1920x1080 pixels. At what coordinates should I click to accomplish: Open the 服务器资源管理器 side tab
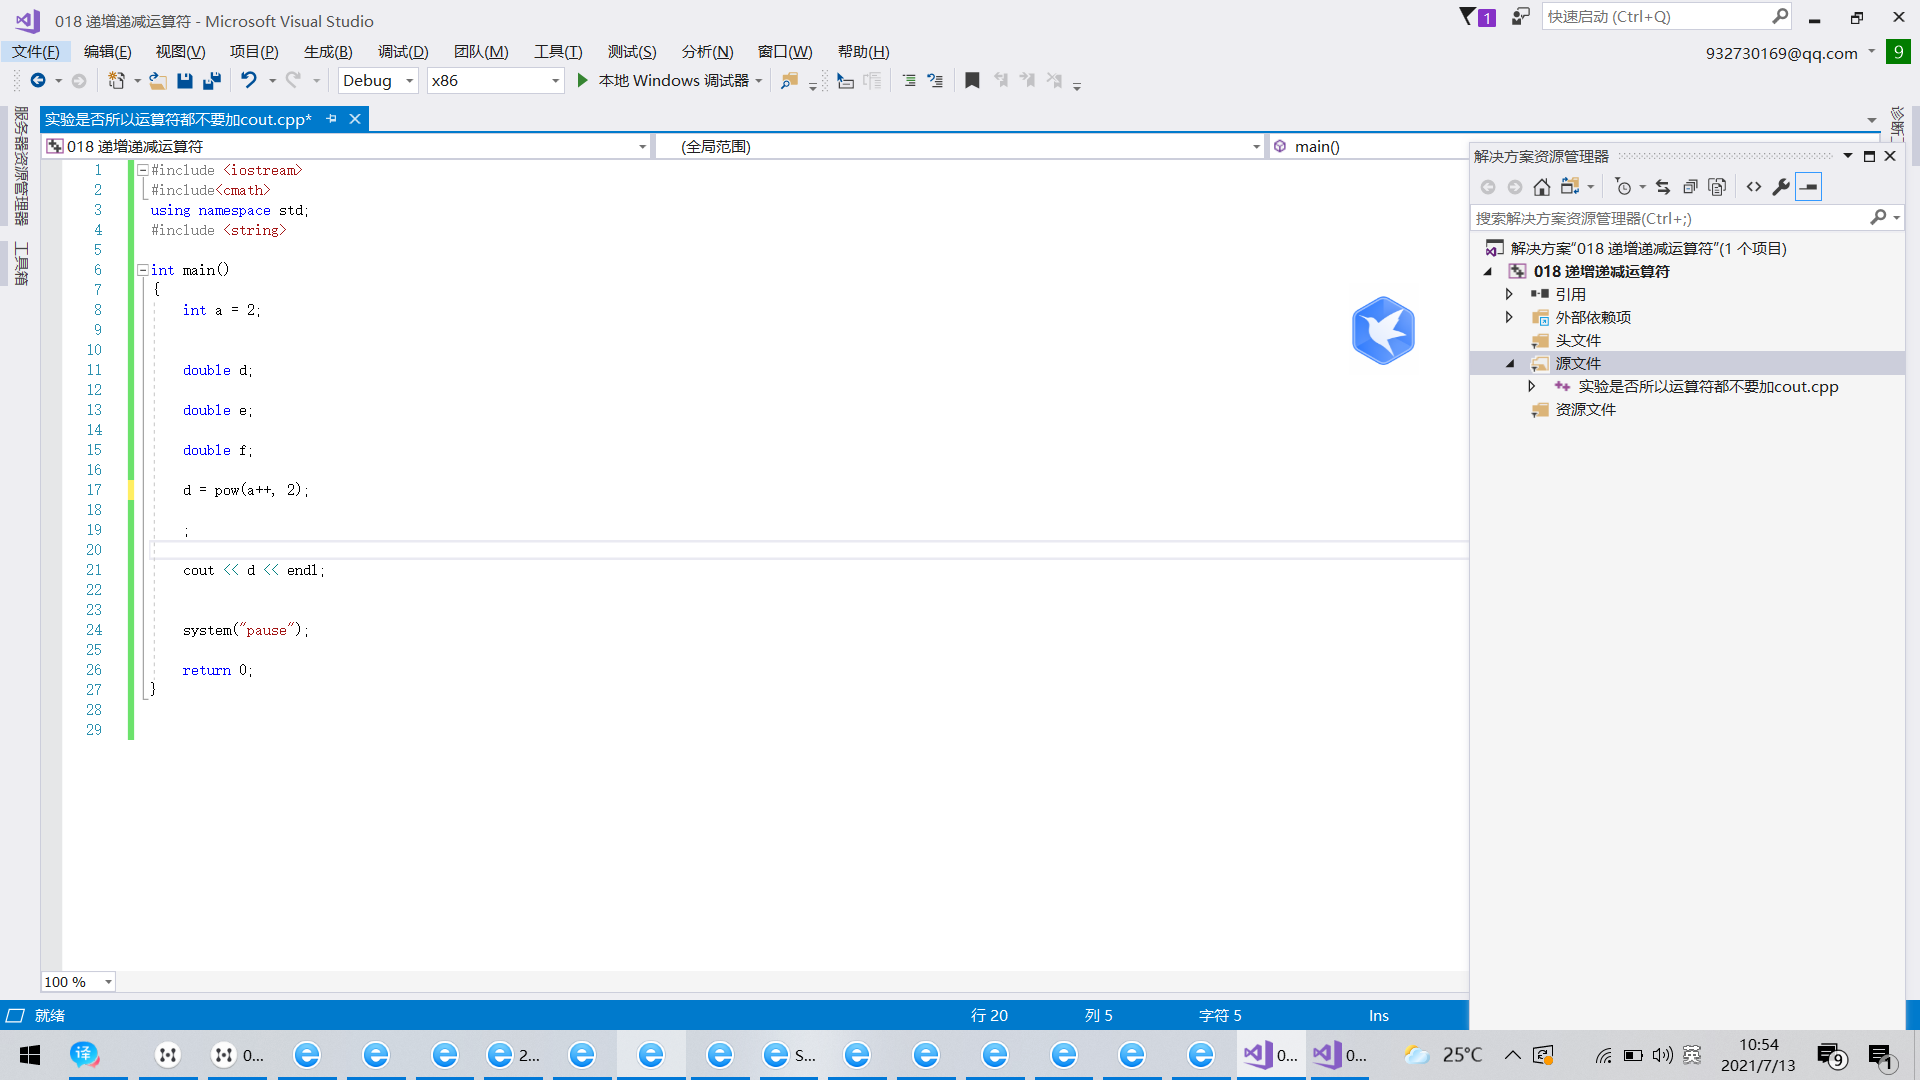click(21, 166)
